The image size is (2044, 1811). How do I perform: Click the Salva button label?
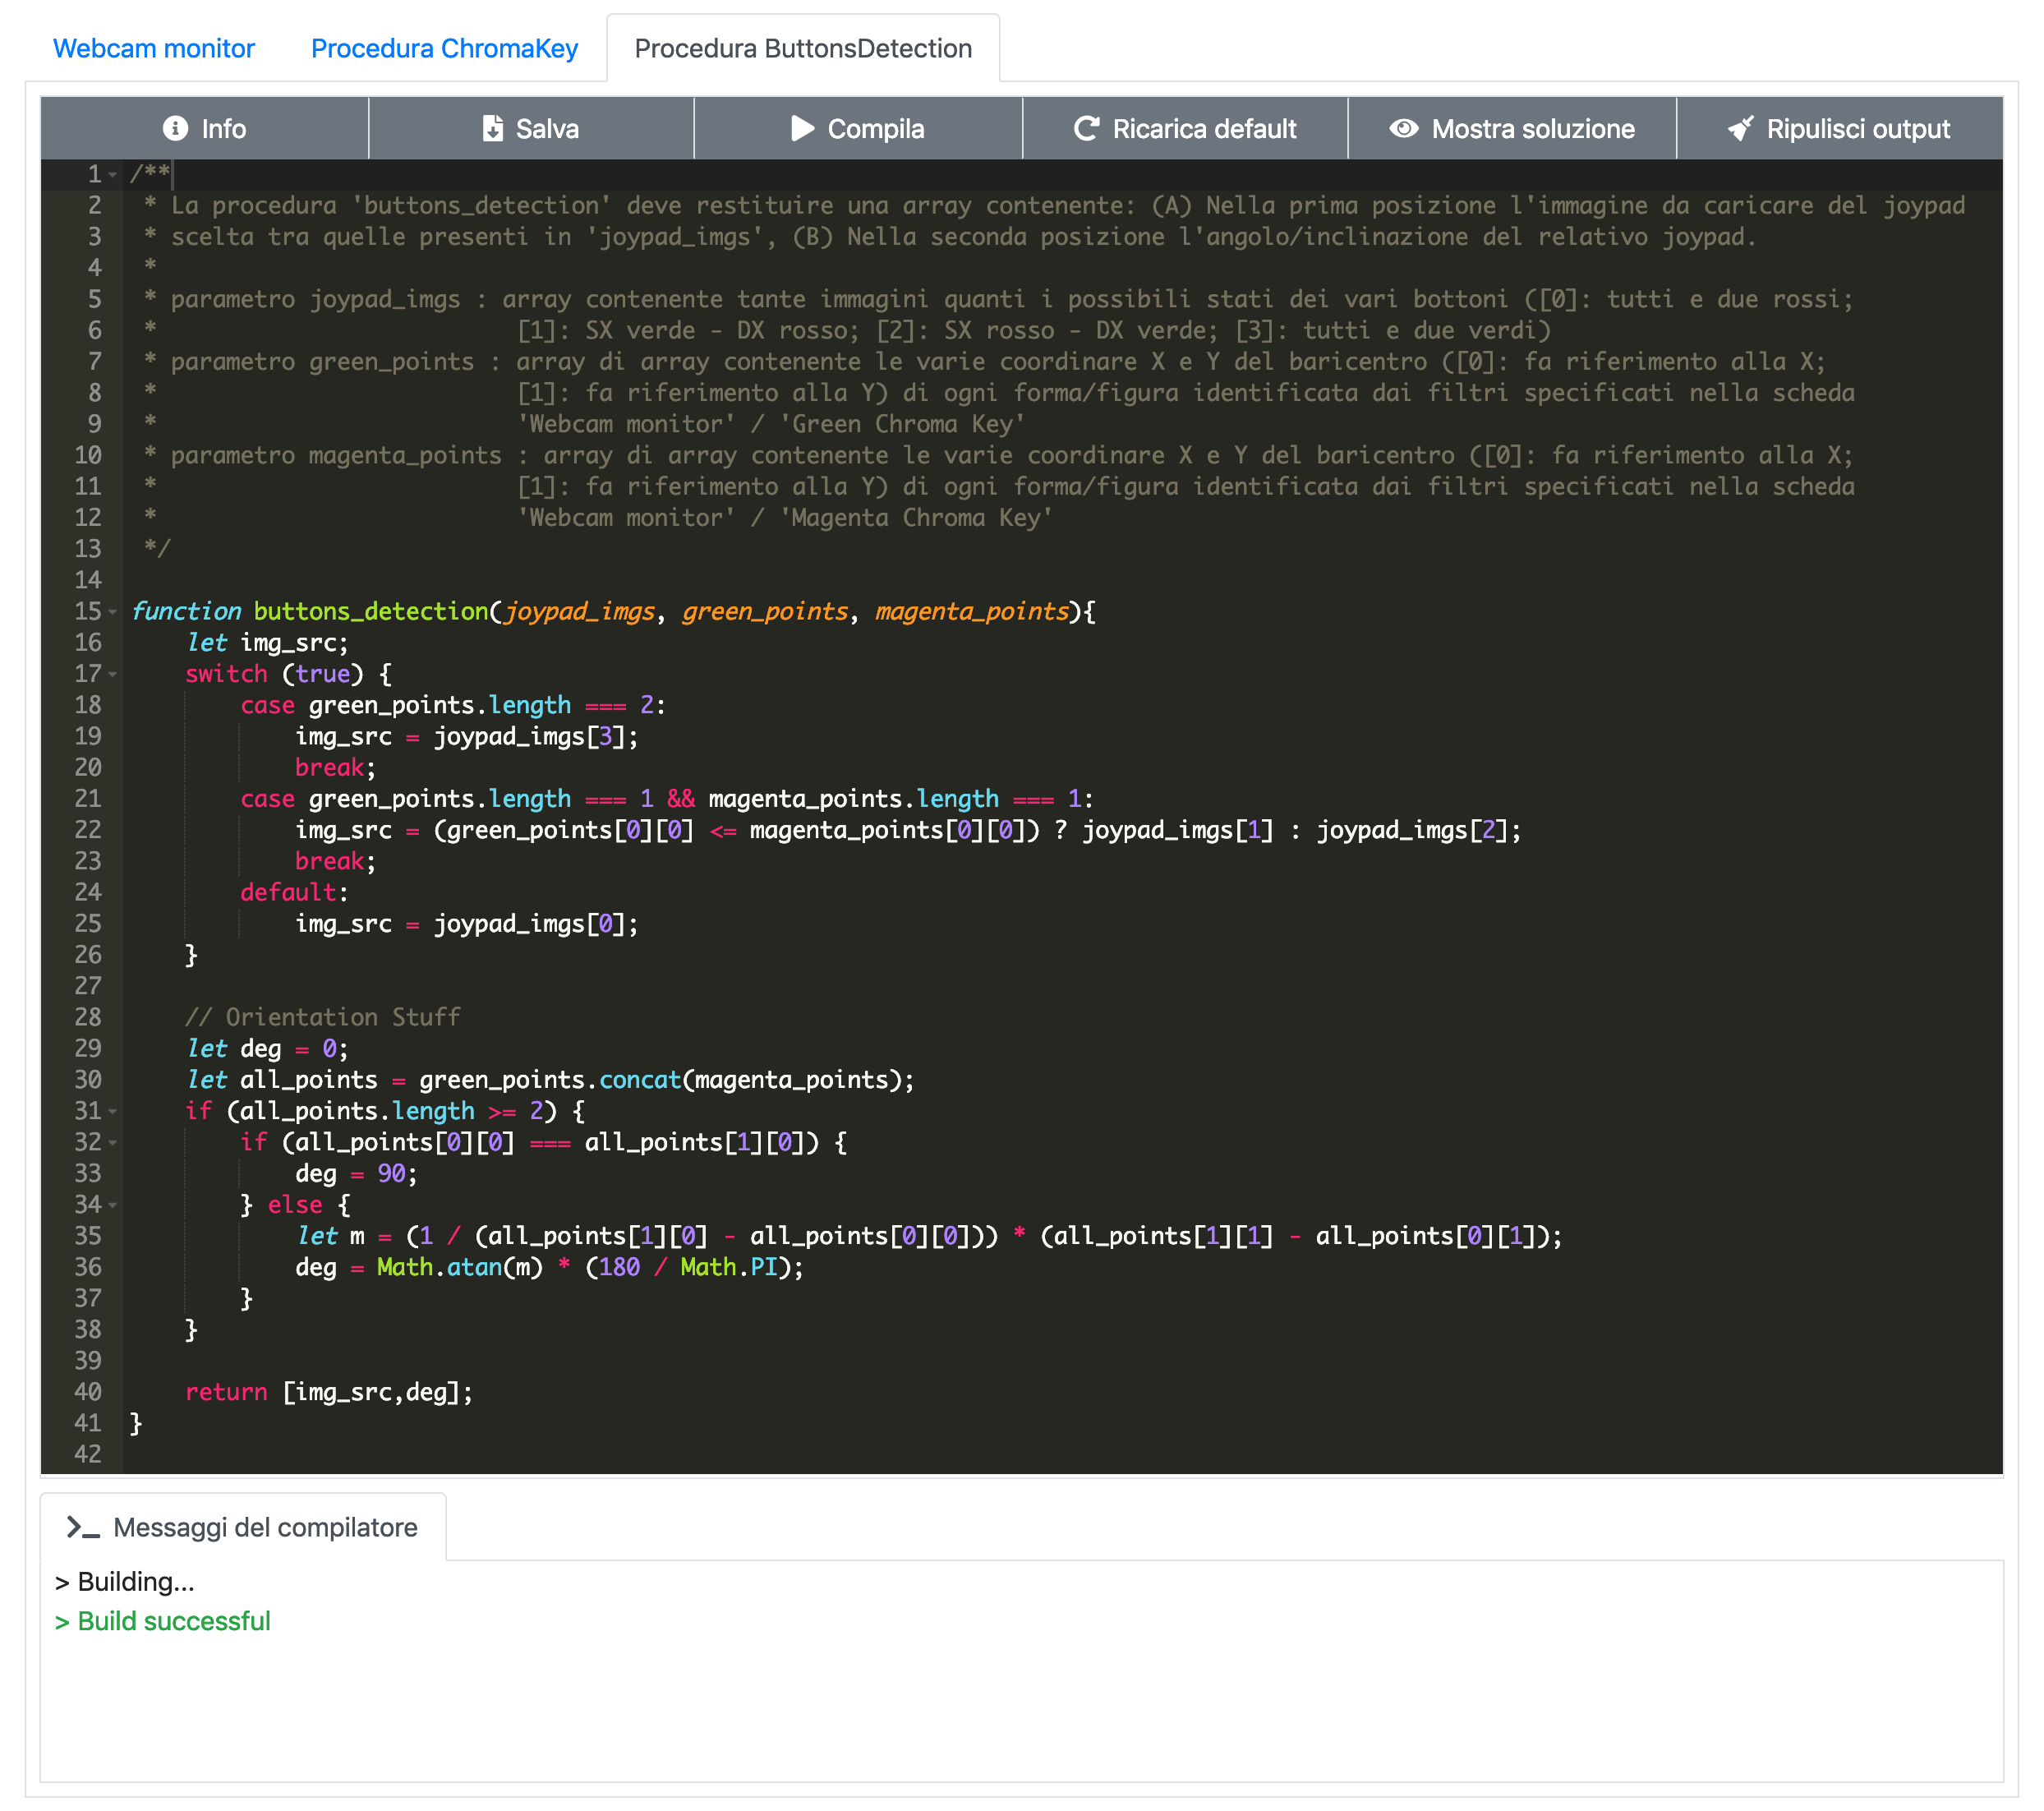tap(547, 129)
